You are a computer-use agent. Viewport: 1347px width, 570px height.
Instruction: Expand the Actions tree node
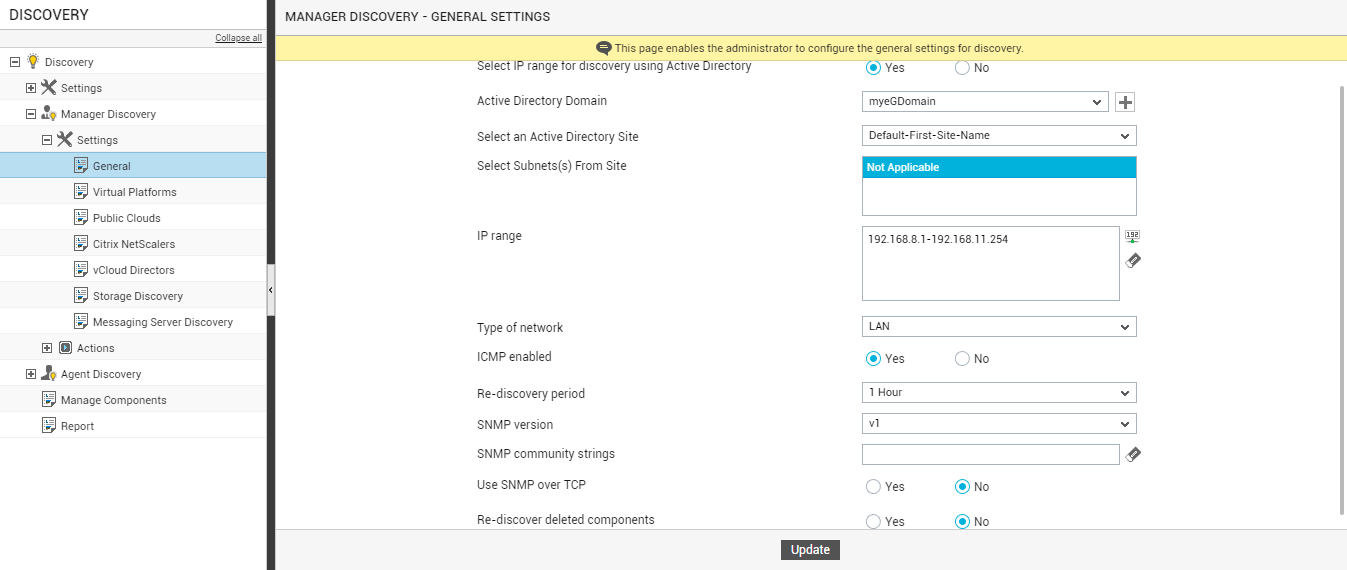(47, 348)
